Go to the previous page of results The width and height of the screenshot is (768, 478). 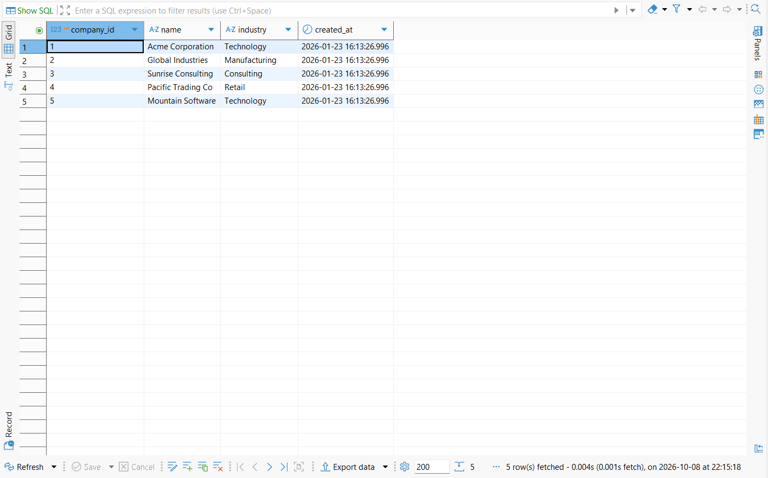pyautogui.click(x=255, y=467)
